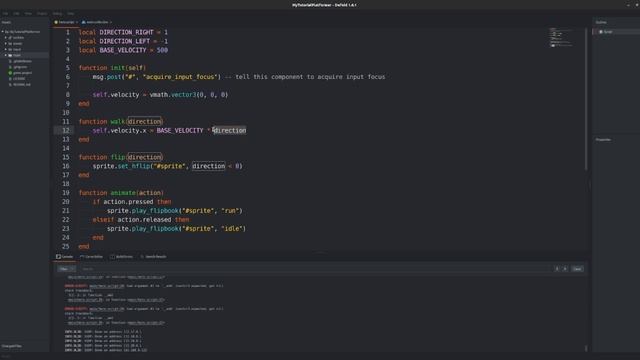Viewport: 640px width, 360px height.
Task: Click the console vertical scrollbar
Action: tap(586, 348)
